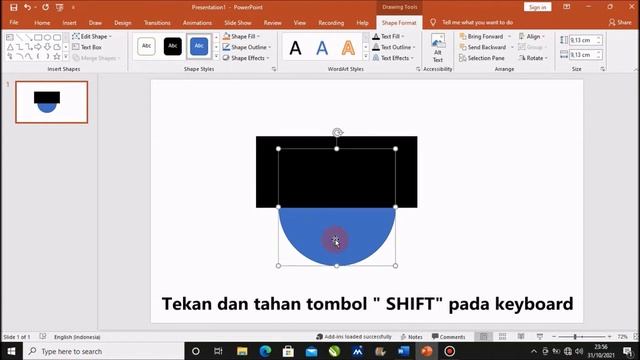The width and height of the screenshot is (640, 360).
Task: Click Bring Forward
Action: point(481,37)
